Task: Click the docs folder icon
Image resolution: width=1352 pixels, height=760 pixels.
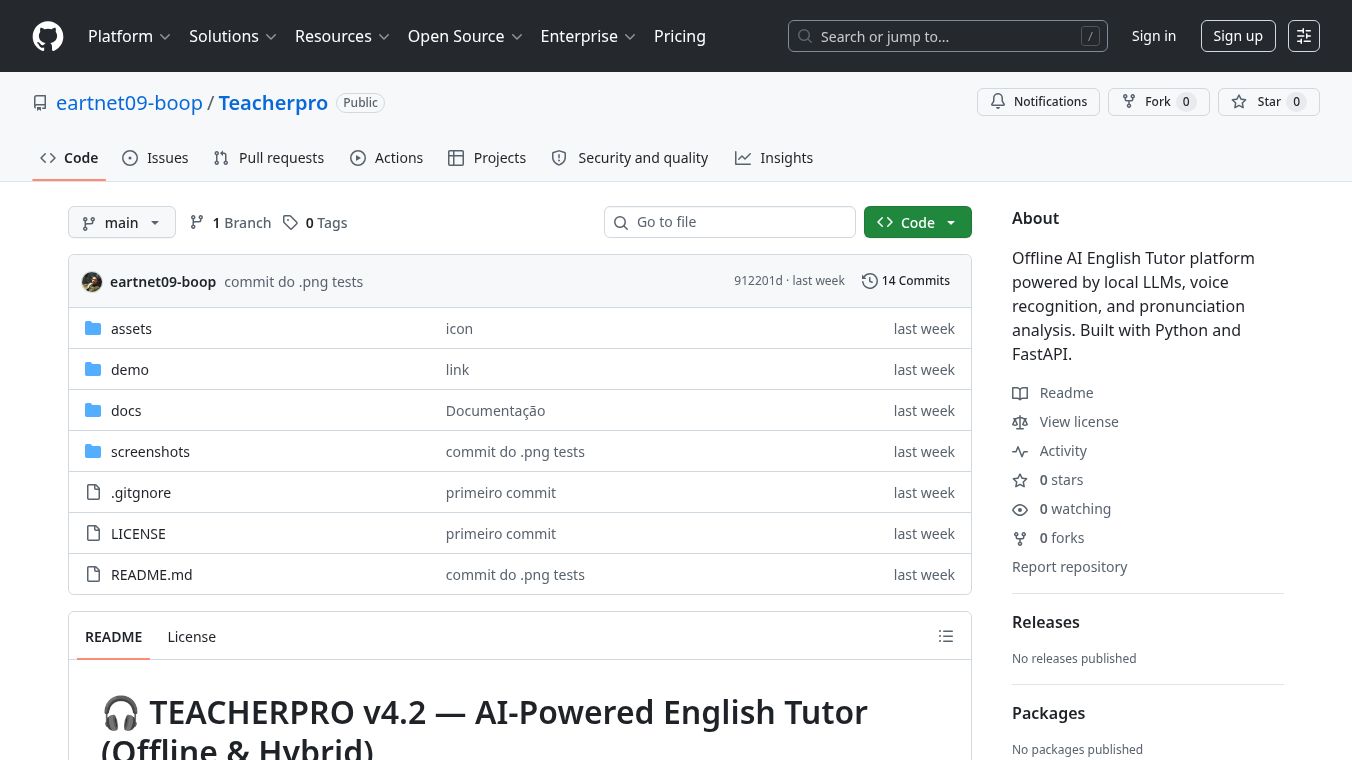Action: (93, 411)
